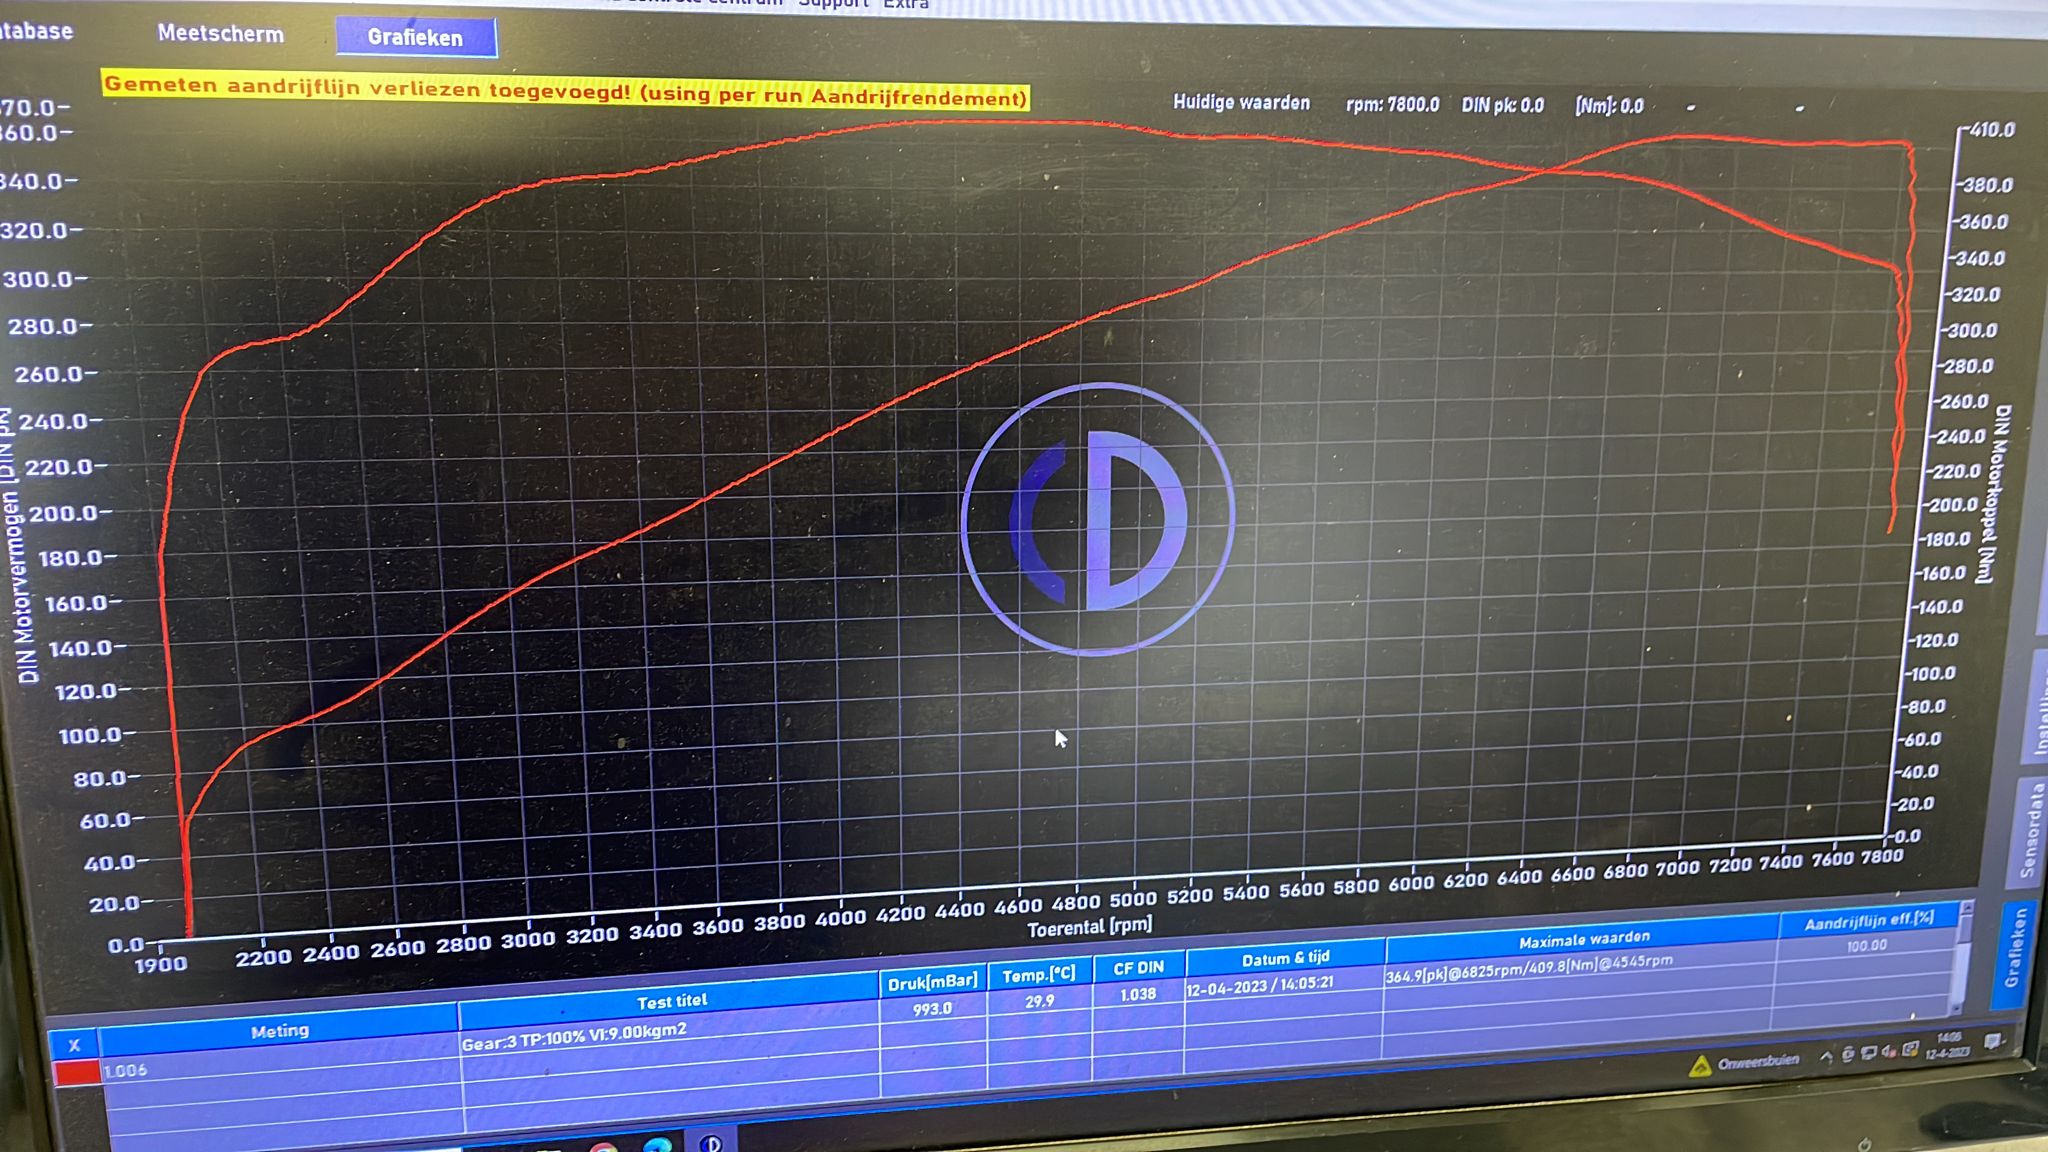This screenshot has width=2048, height=1152.
Task: Click the red color swatch of run 1.006
Action: click(77, 1072)
